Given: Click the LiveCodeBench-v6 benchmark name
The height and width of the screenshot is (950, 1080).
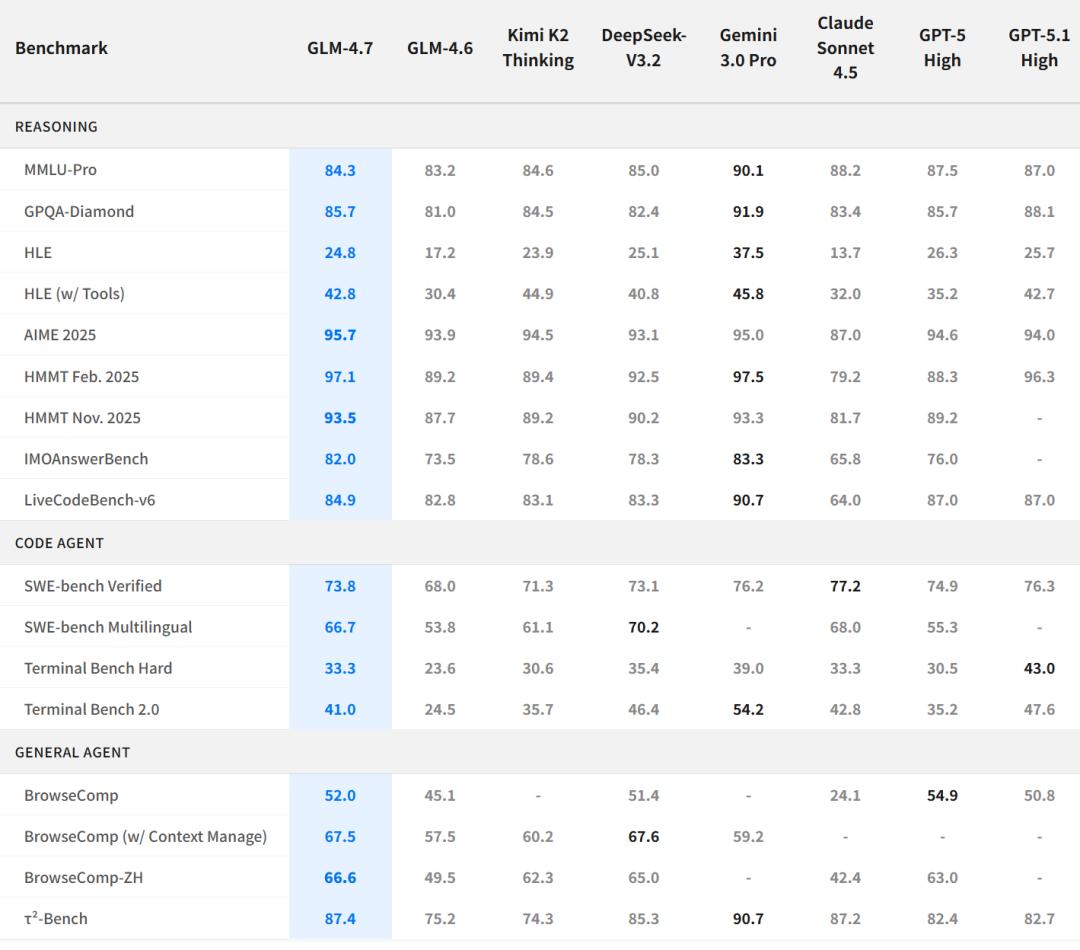Looking at the screenshot, I should (89, 500).
